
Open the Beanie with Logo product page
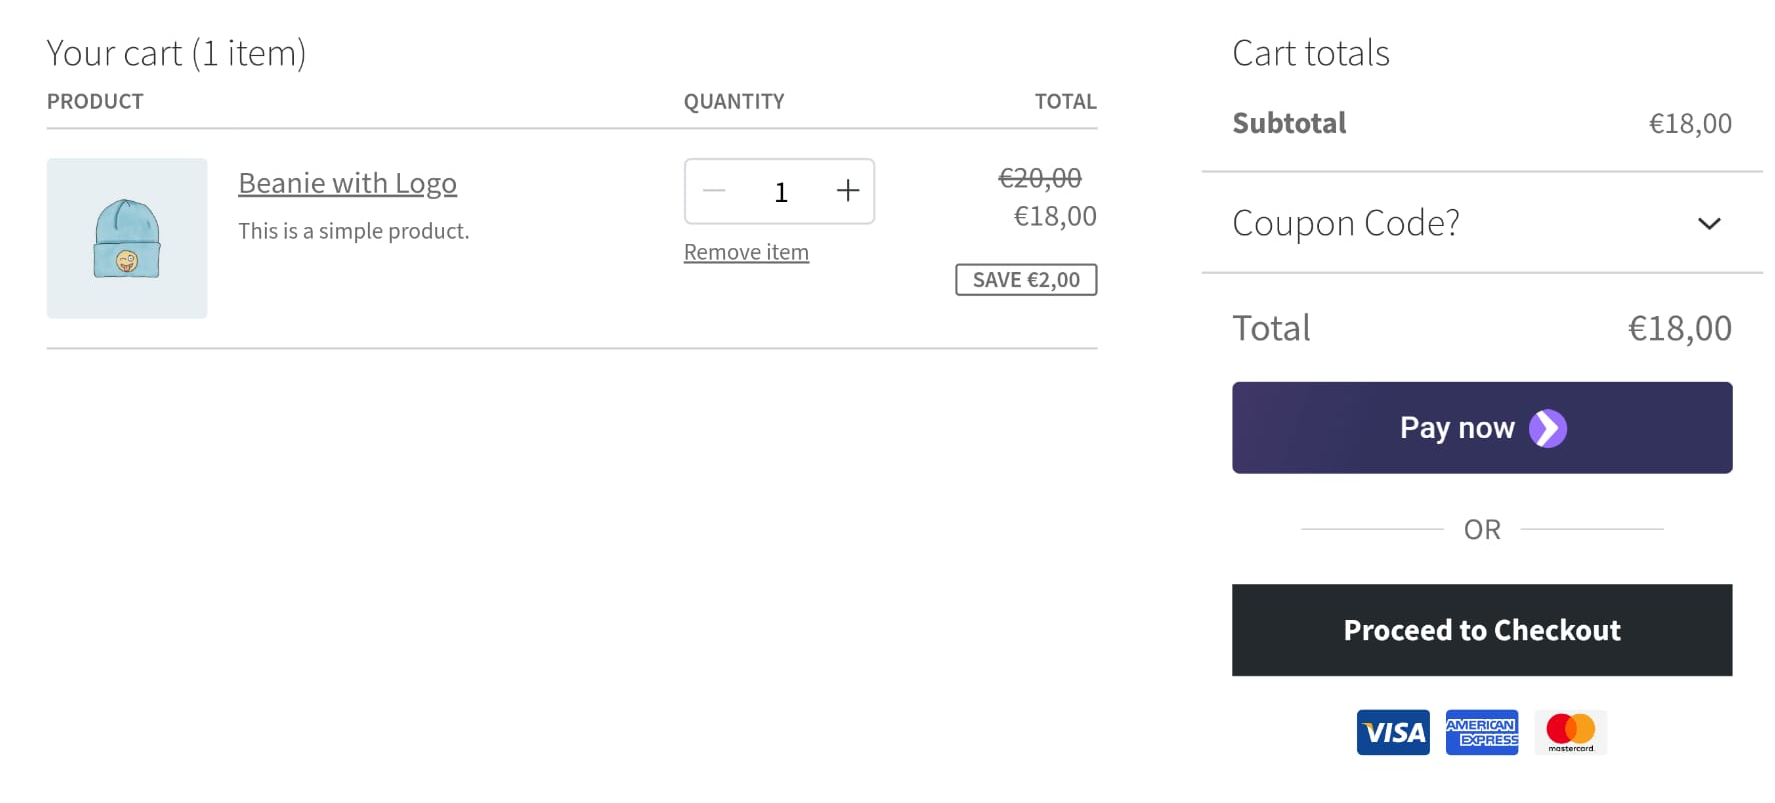(x=347, y=183)
